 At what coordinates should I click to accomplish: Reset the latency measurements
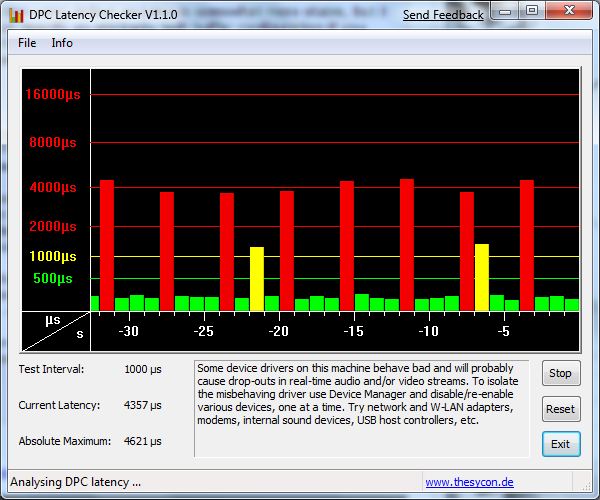click(x=561, y=409)
